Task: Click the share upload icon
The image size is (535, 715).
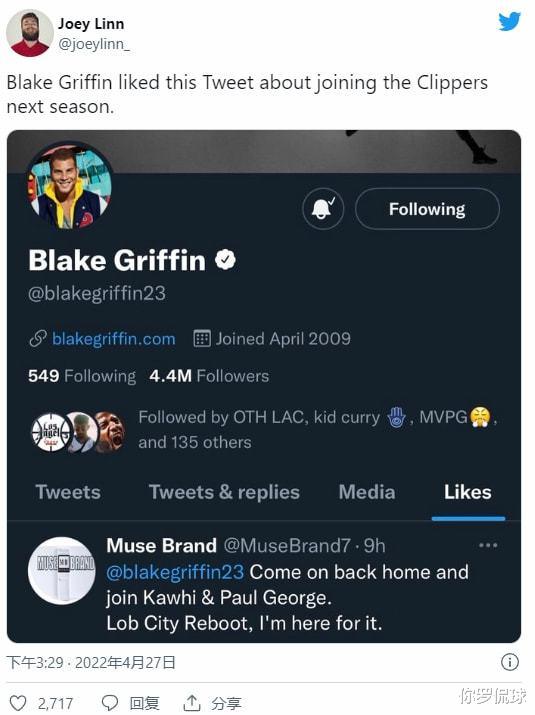Action: click(x=192, y=703)
